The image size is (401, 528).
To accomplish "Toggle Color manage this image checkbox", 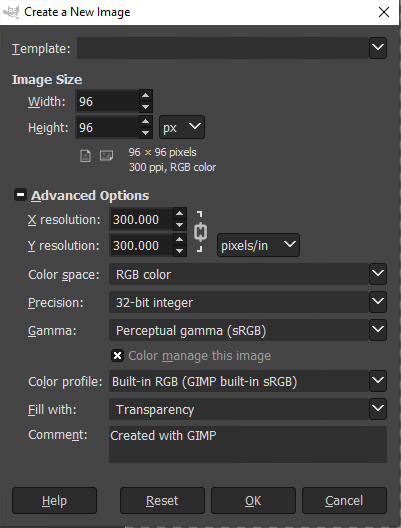I will 117,356.
